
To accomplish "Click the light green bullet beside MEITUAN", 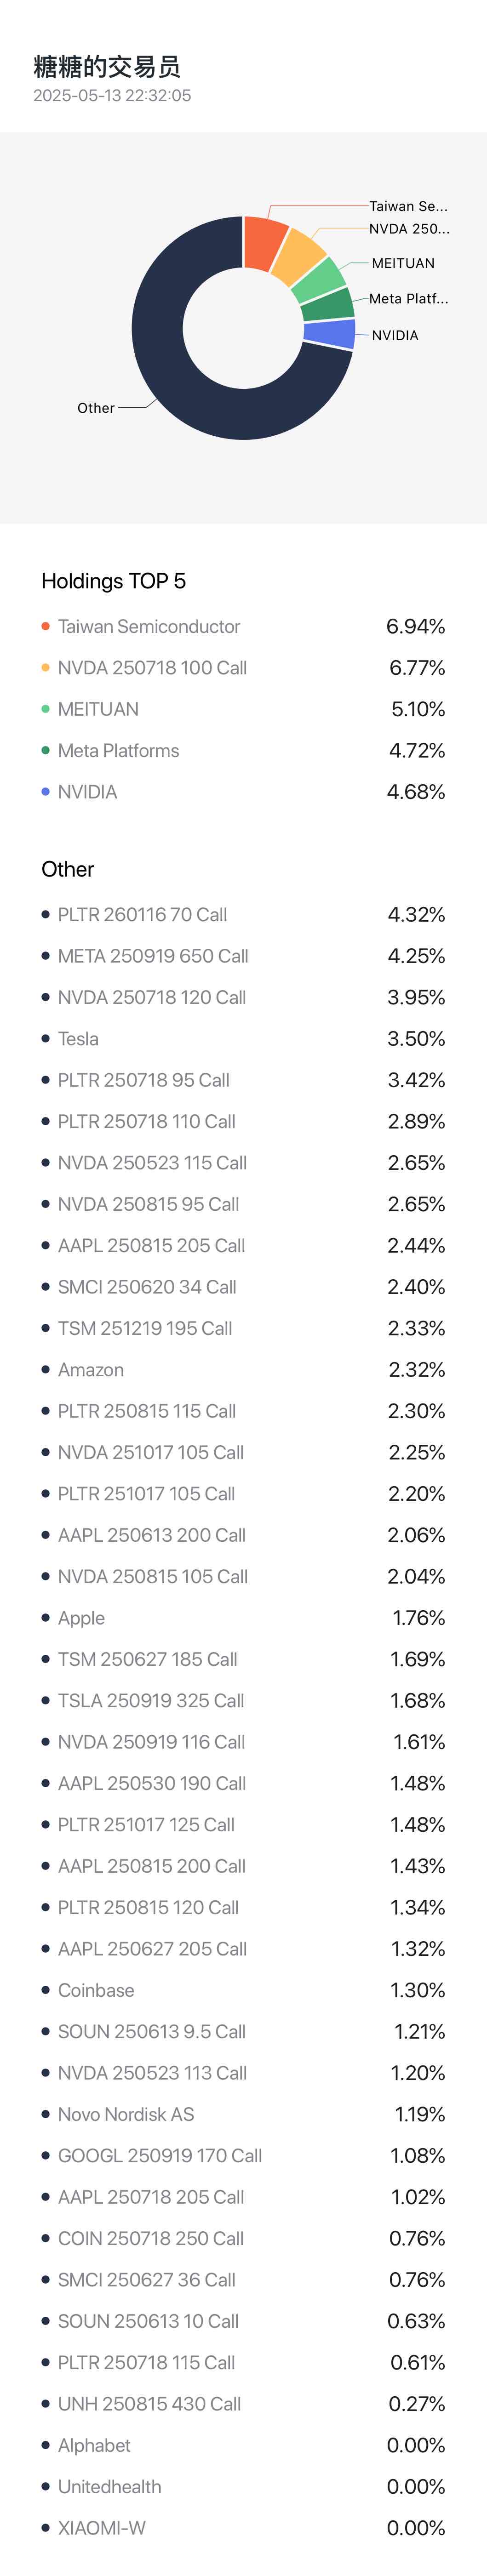I will (x=45, y=709).
